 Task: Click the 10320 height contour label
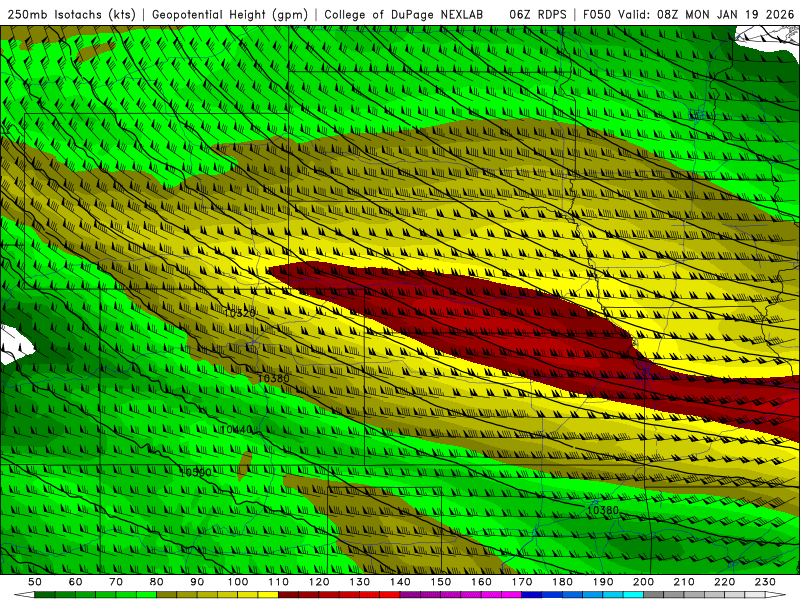pyautogui.click(x=239, y=313)
